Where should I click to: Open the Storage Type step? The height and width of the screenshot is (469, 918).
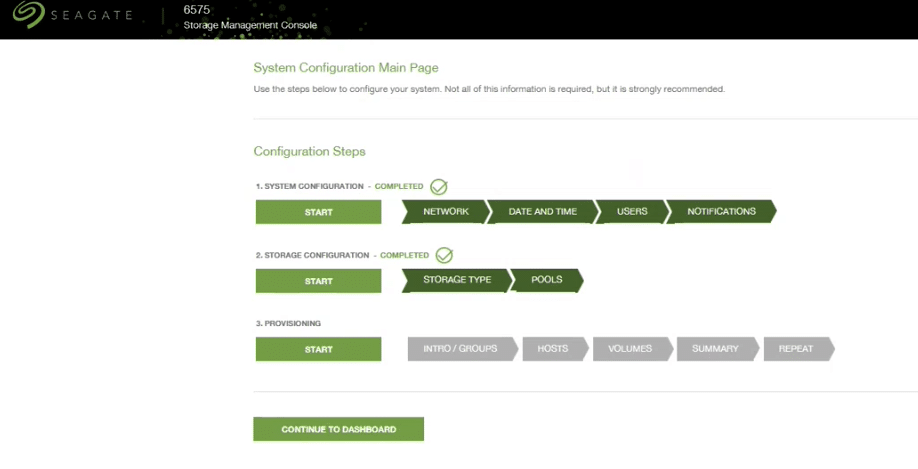pyautogui.click(x=457, y=280)
